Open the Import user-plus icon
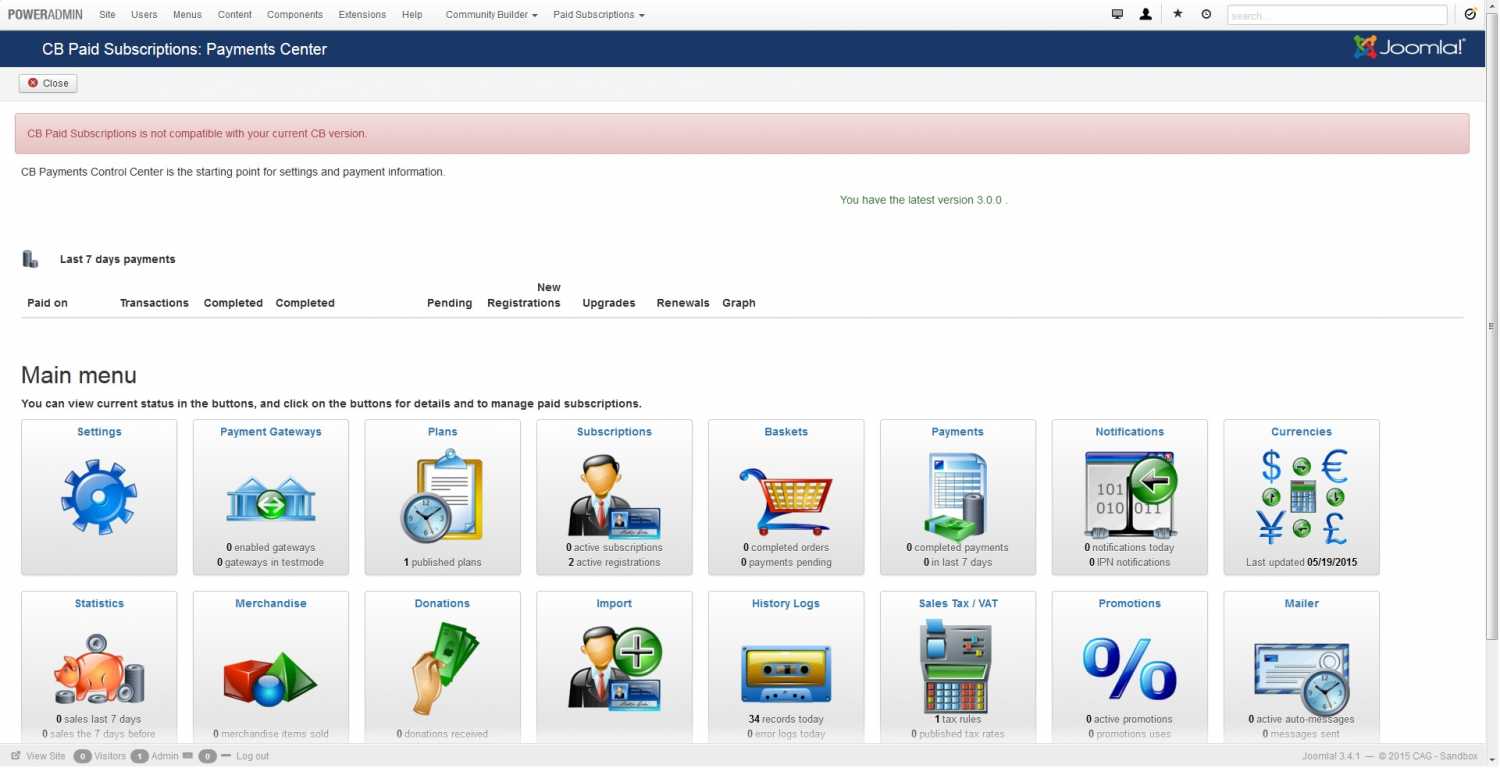Viewport: 1500px width, 768px height. [614, 669]
